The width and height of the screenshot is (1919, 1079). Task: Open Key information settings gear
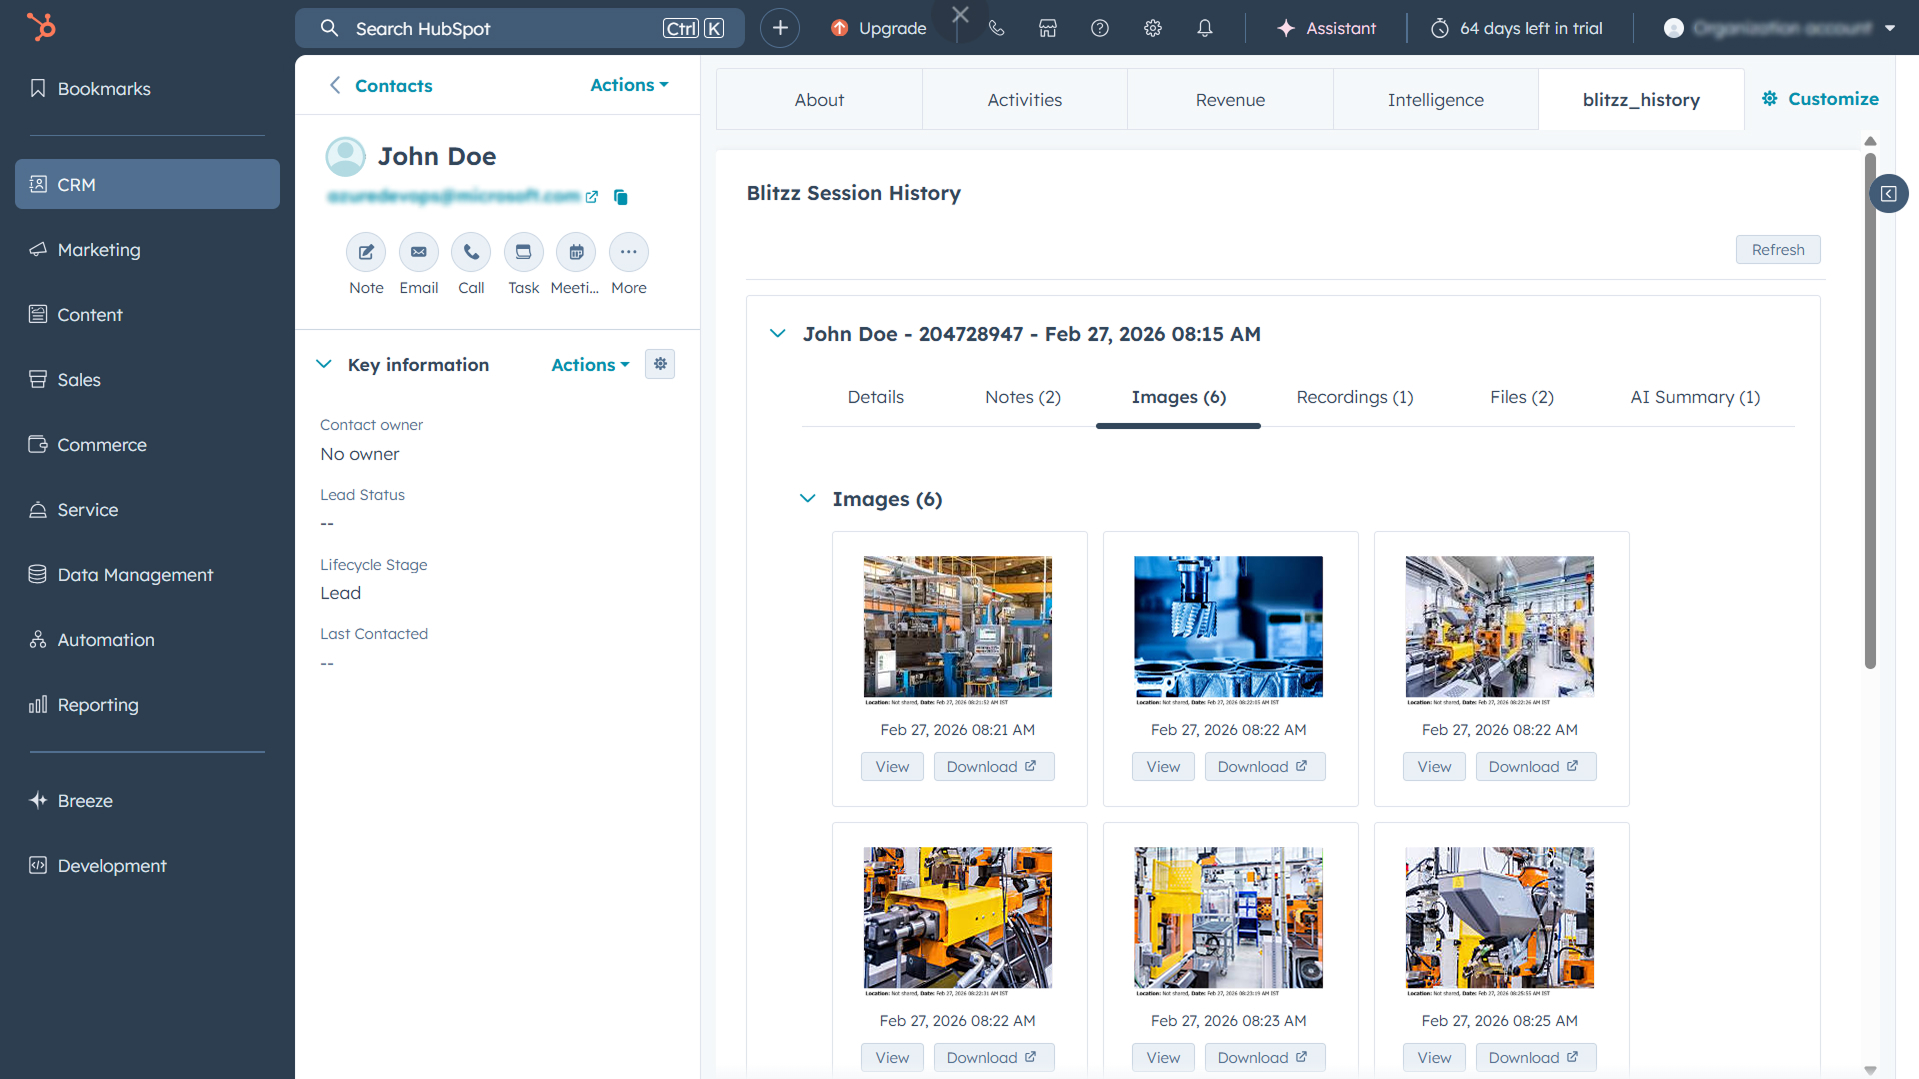pos(660,364)
